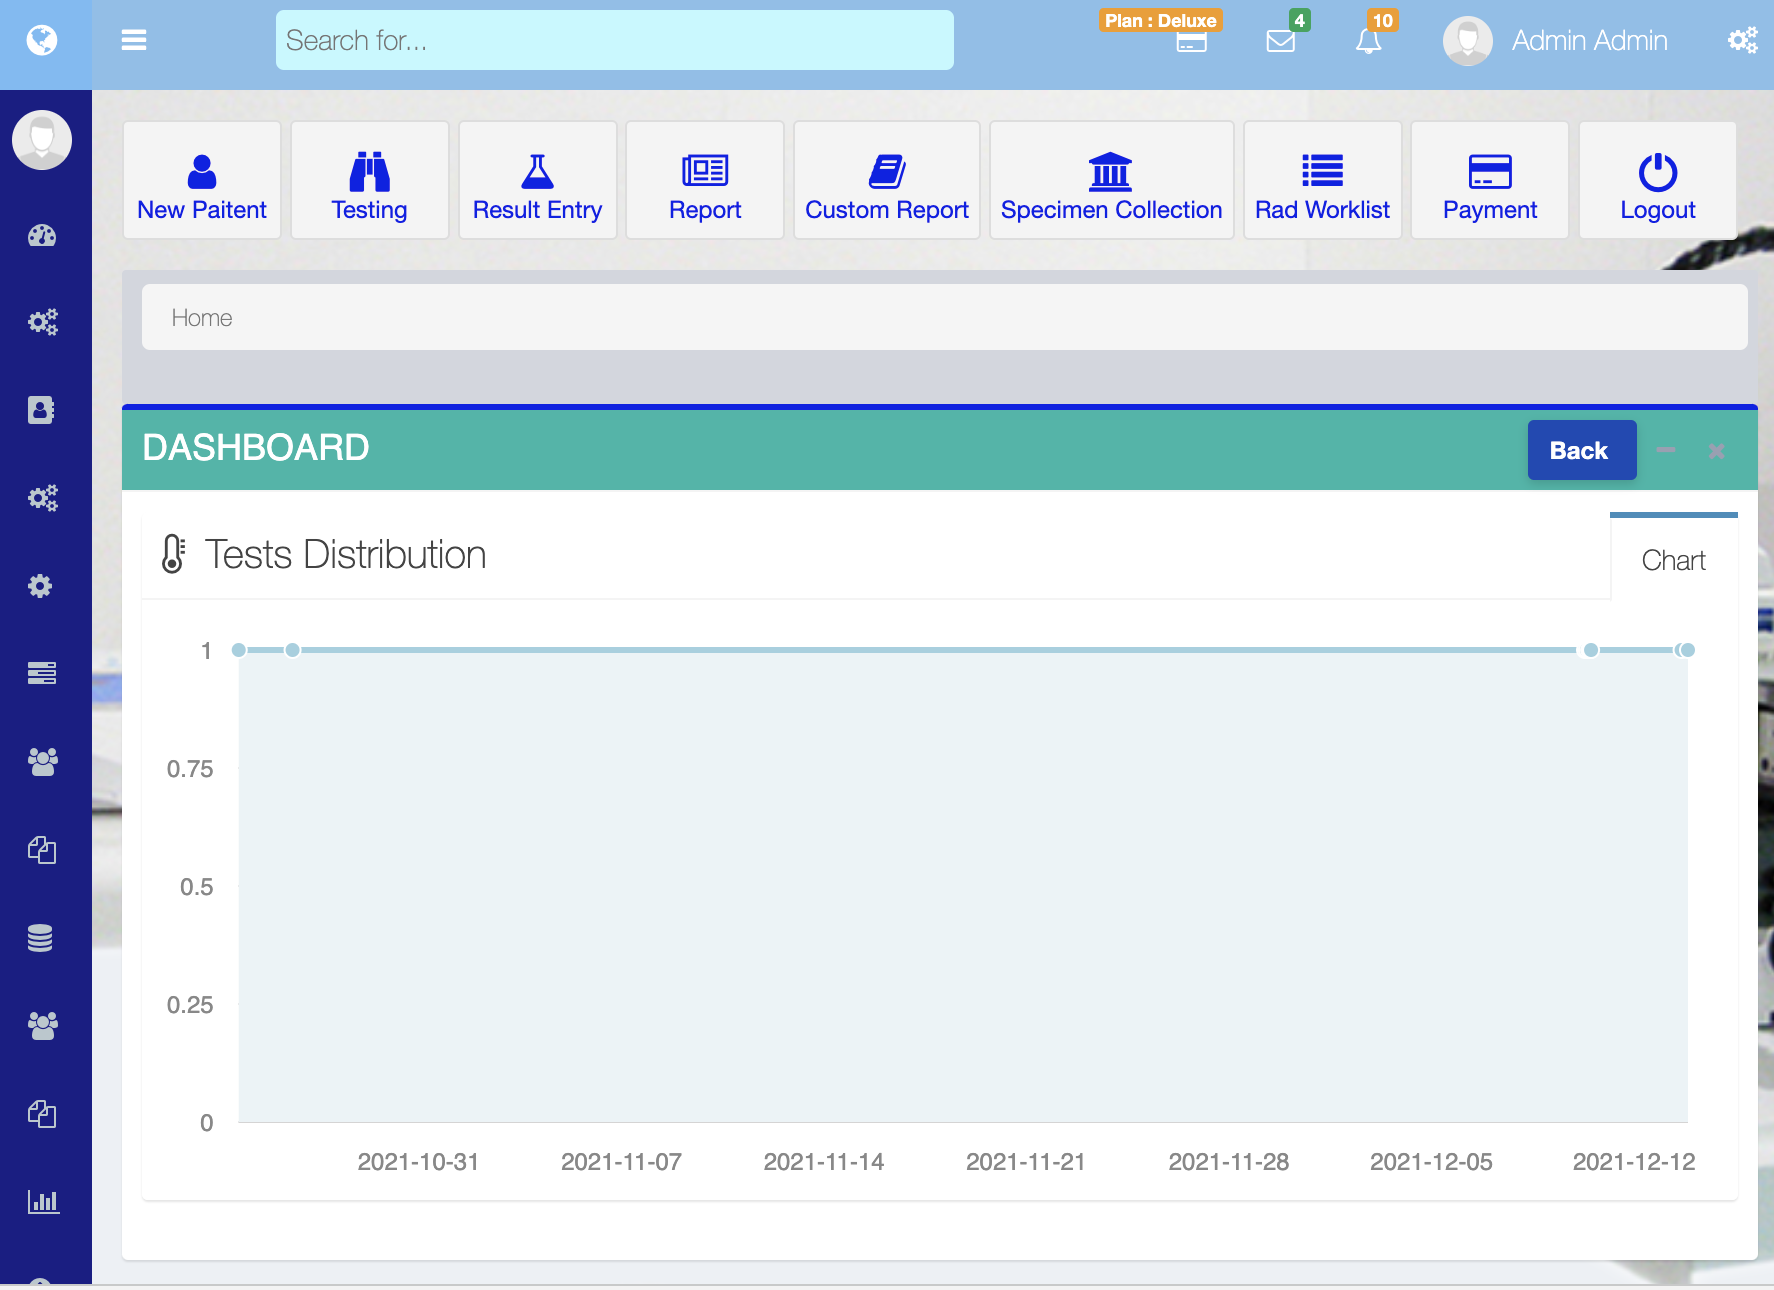Screen dimensions: 1774x1290
Task: Click the first data point on the chart line
Action: 239,650
